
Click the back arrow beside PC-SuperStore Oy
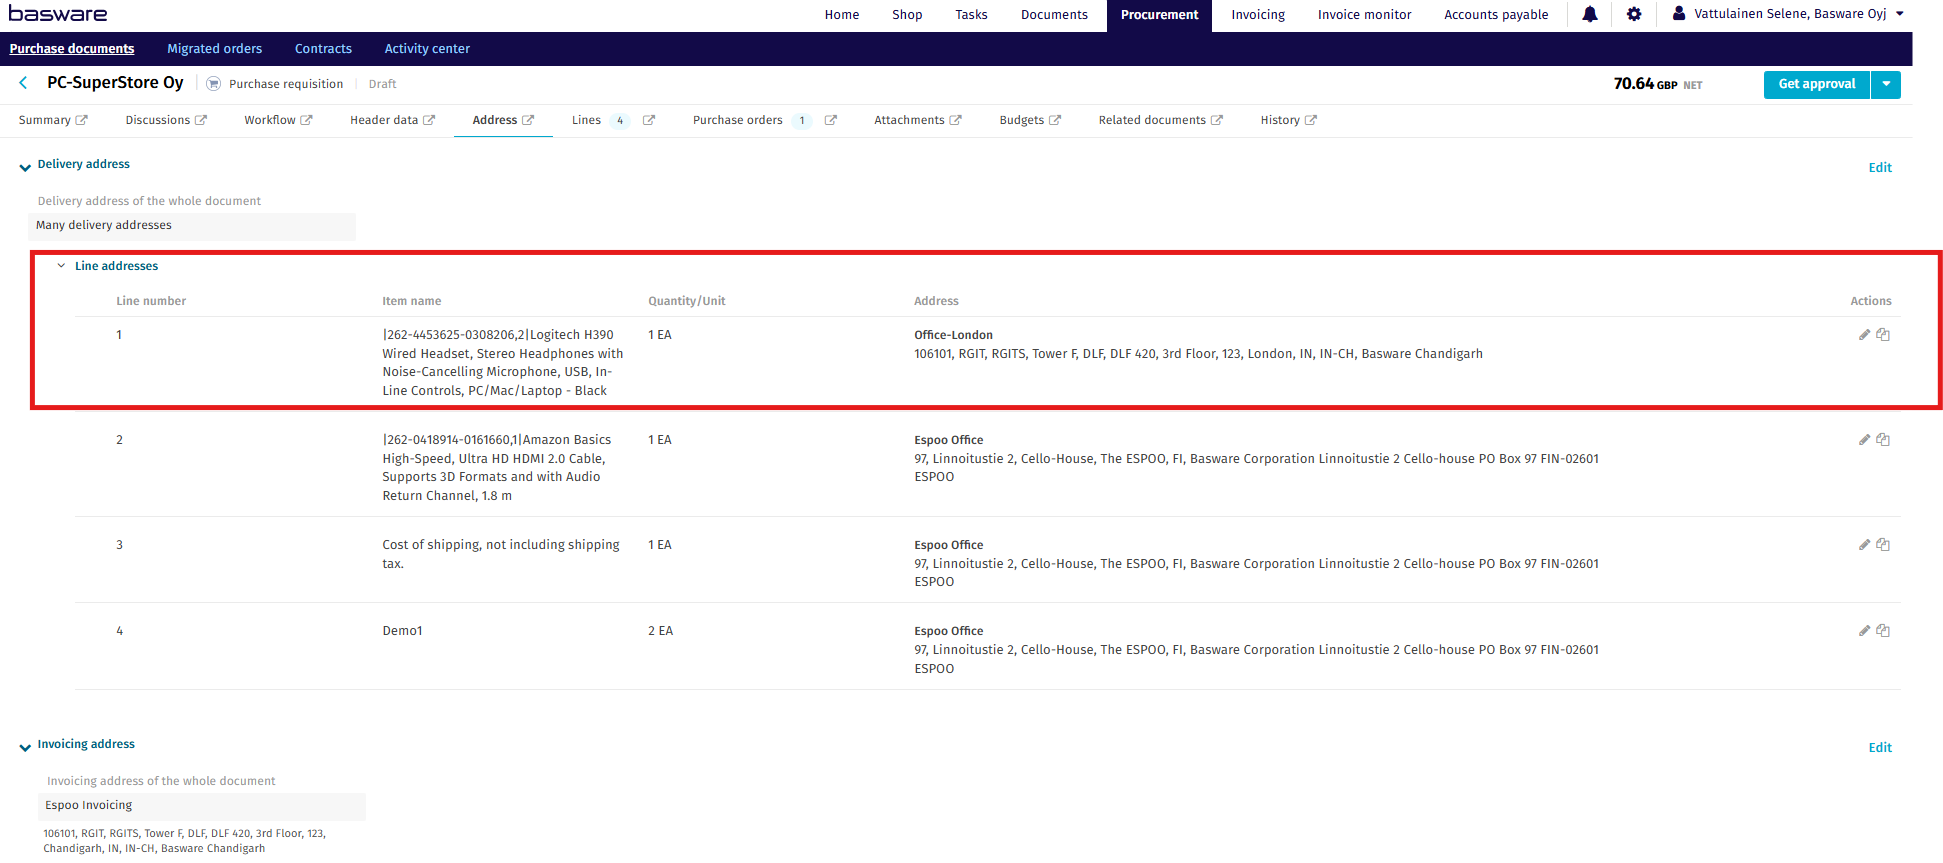[x=23, y=83]
